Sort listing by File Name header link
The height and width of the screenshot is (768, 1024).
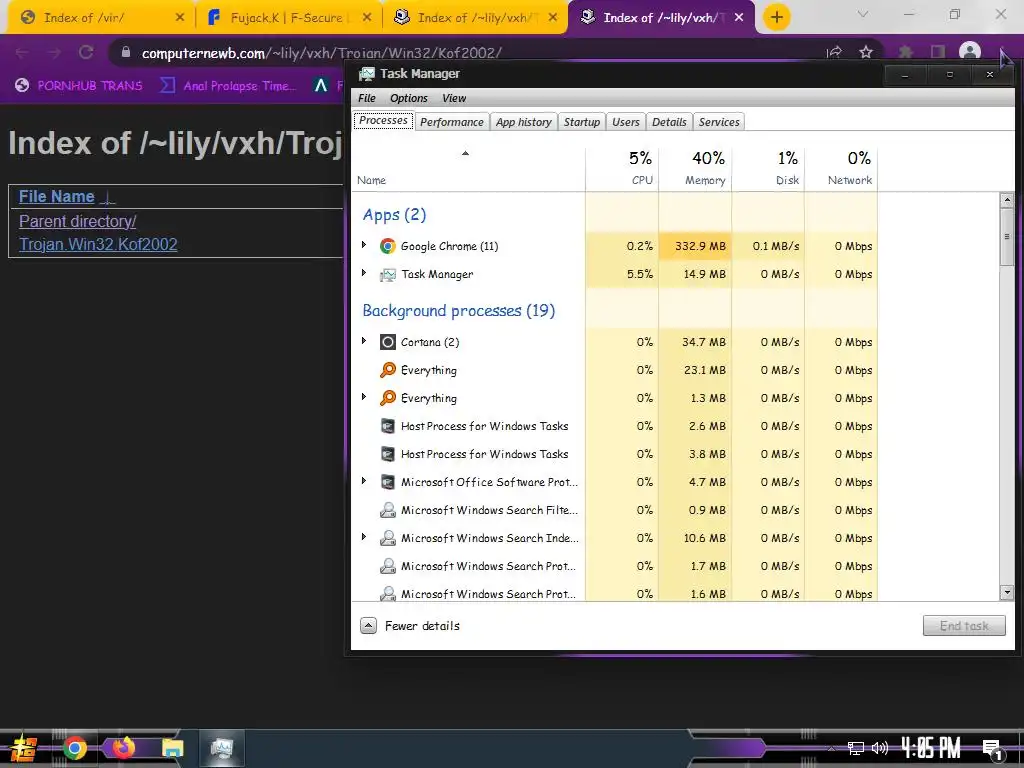point(57,197)
